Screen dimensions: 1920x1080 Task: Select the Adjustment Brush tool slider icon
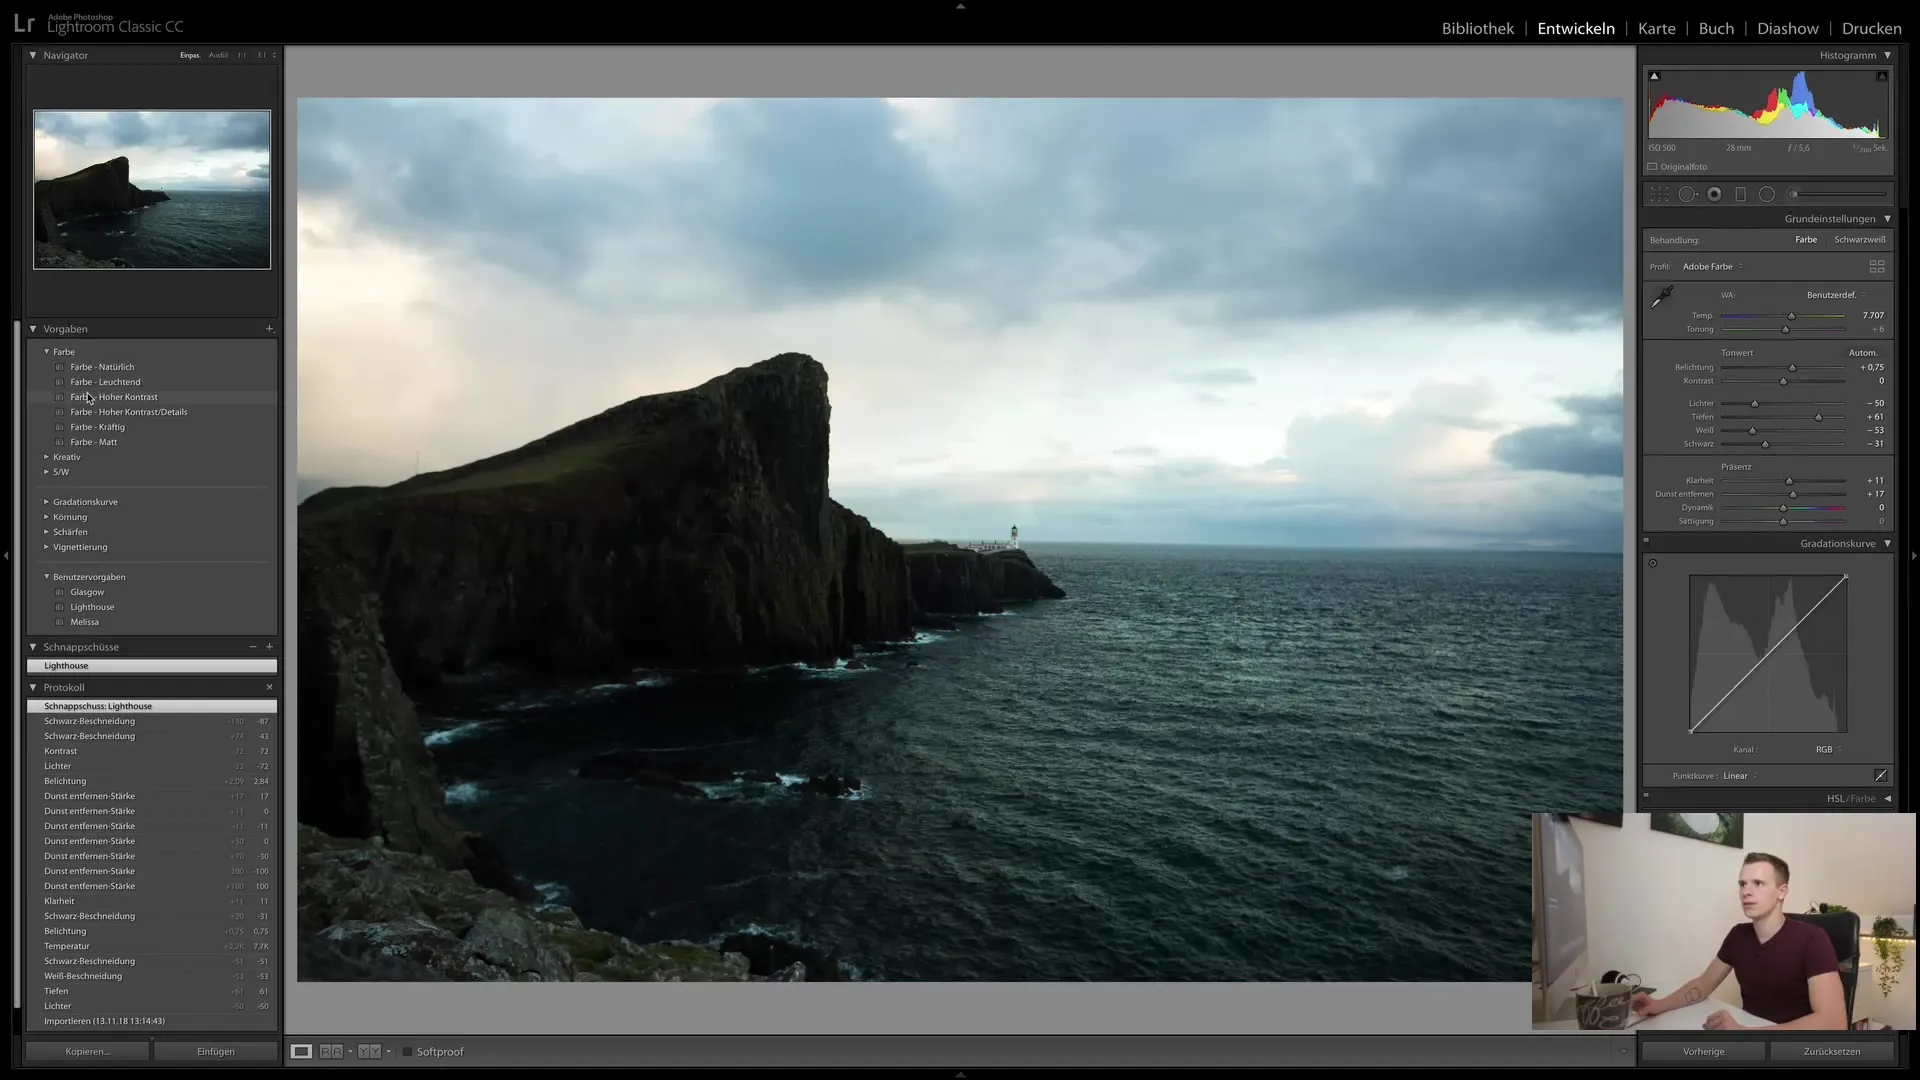coord(1838,194)
